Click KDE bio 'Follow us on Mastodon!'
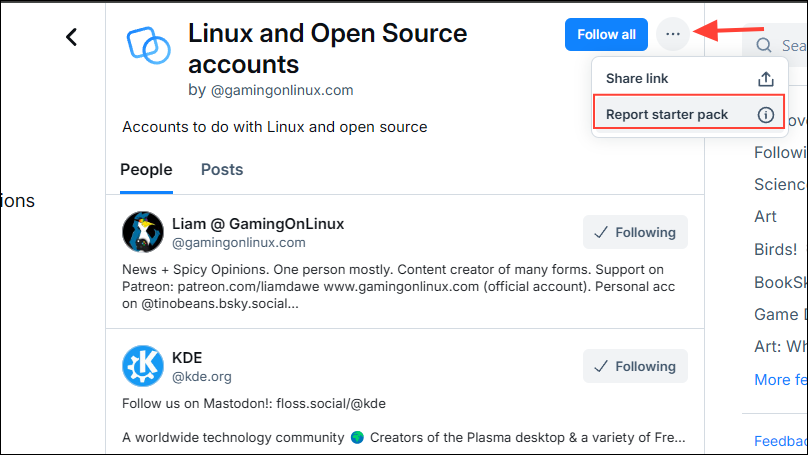Viewport: 808px width, 455px height. click(x=254, y=403)
